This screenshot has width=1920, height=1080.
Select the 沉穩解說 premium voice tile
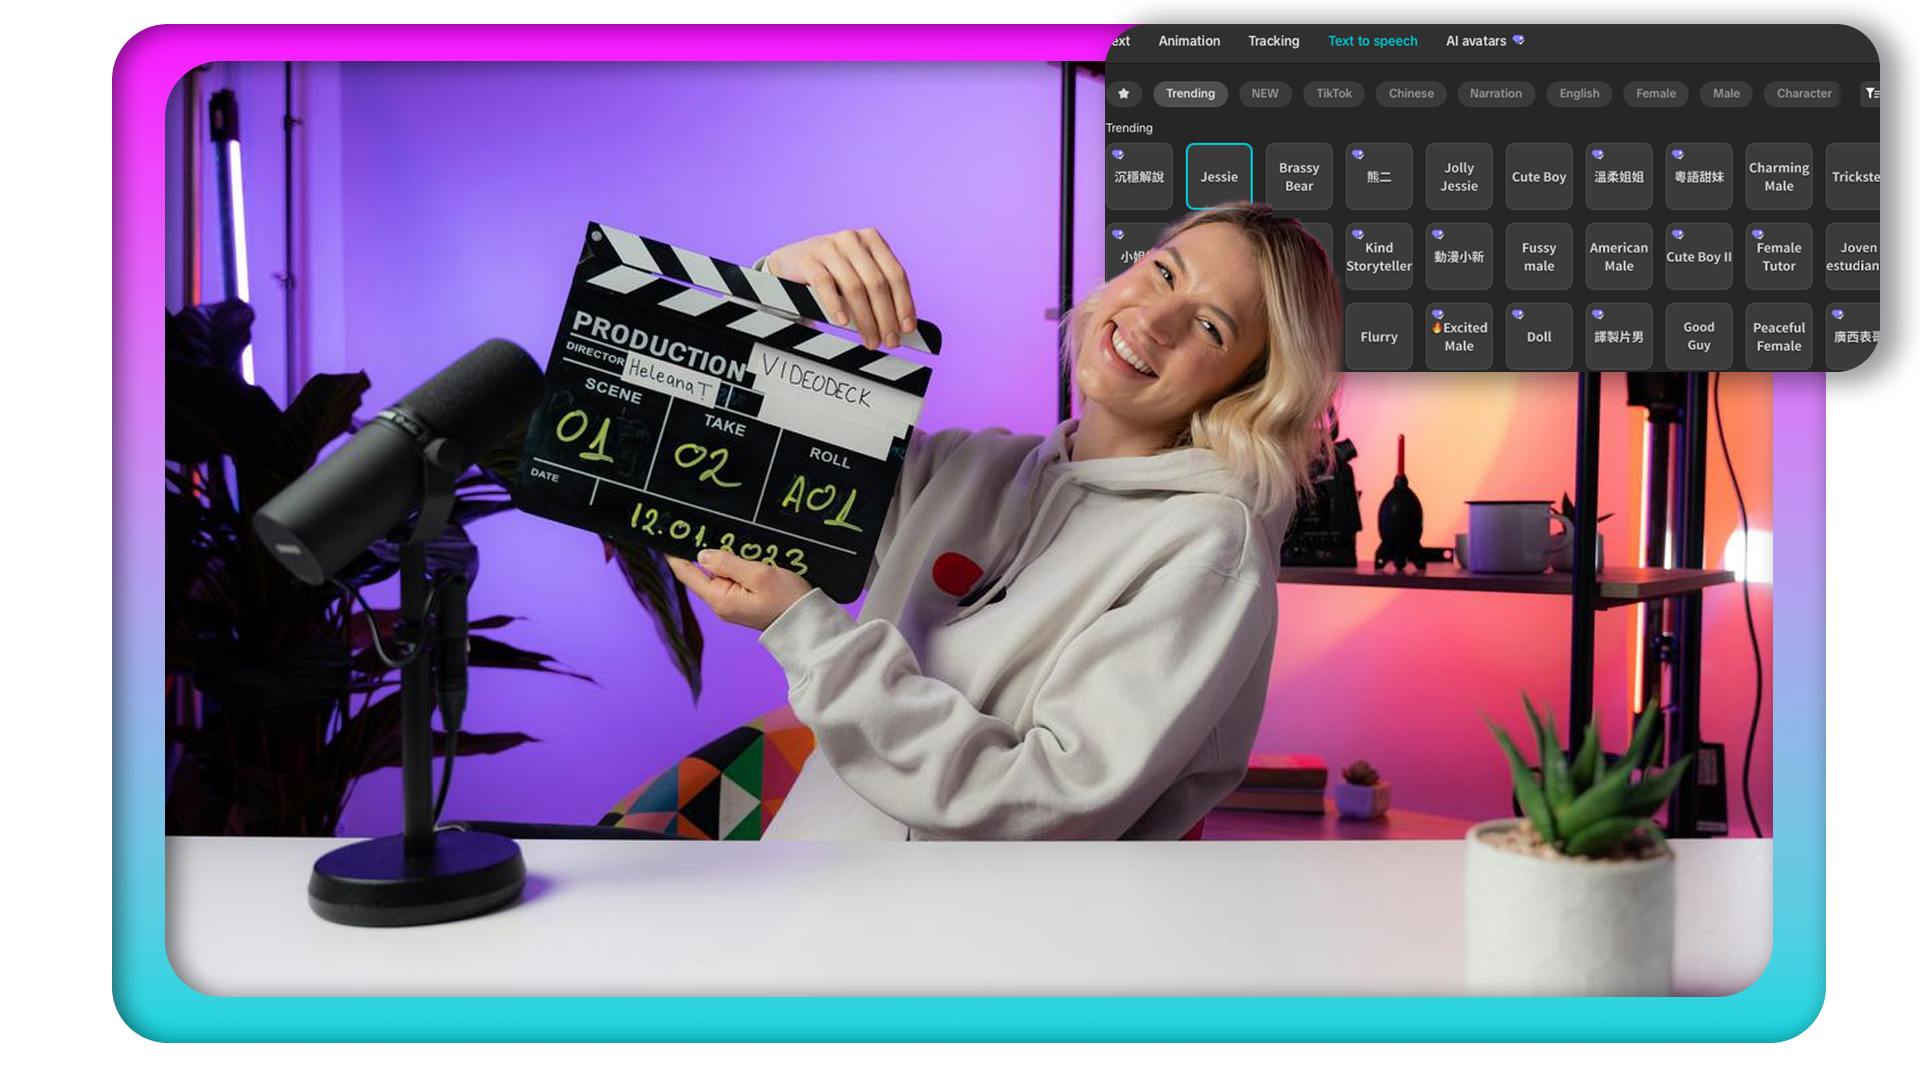click(1139, 177)
